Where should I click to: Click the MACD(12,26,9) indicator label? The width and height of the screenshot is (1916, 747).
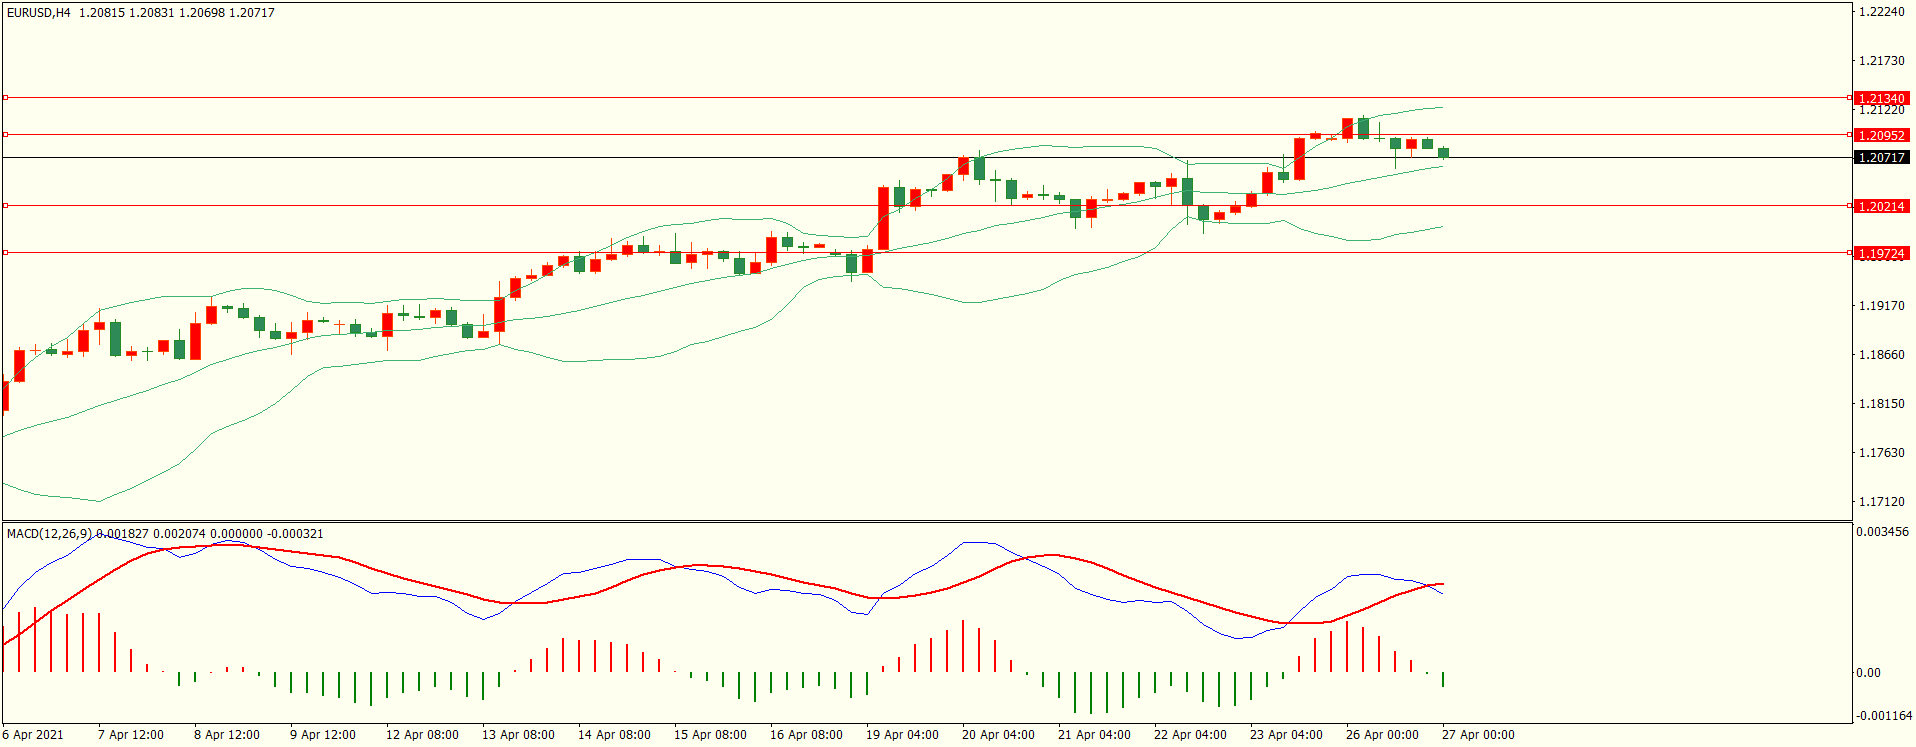pos(49,534)
